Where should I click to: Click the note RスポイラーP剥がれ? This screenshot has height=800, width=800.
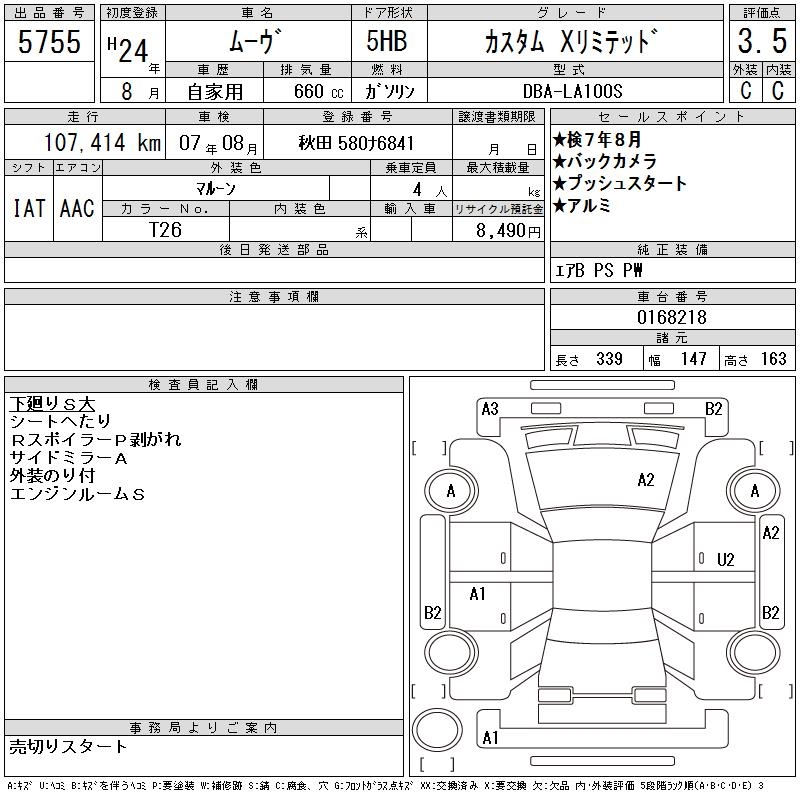(x=95, y=440)
